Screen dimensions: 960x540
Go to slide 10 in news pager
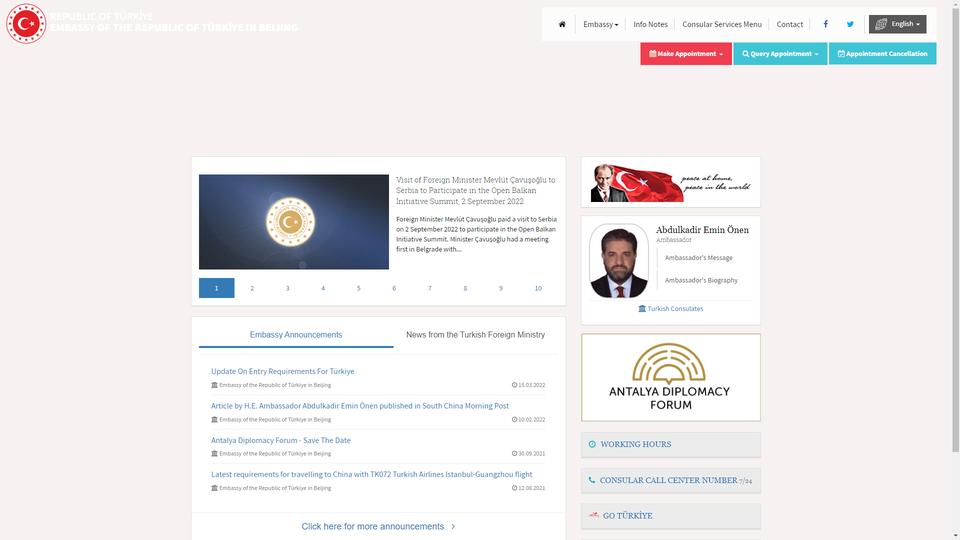pos(538,288)
